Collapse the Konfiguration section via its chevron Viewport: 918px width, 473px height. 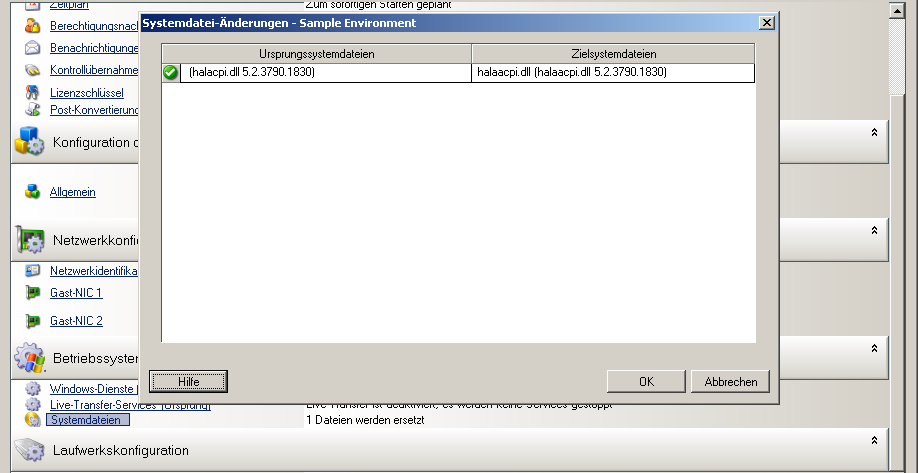874,132
